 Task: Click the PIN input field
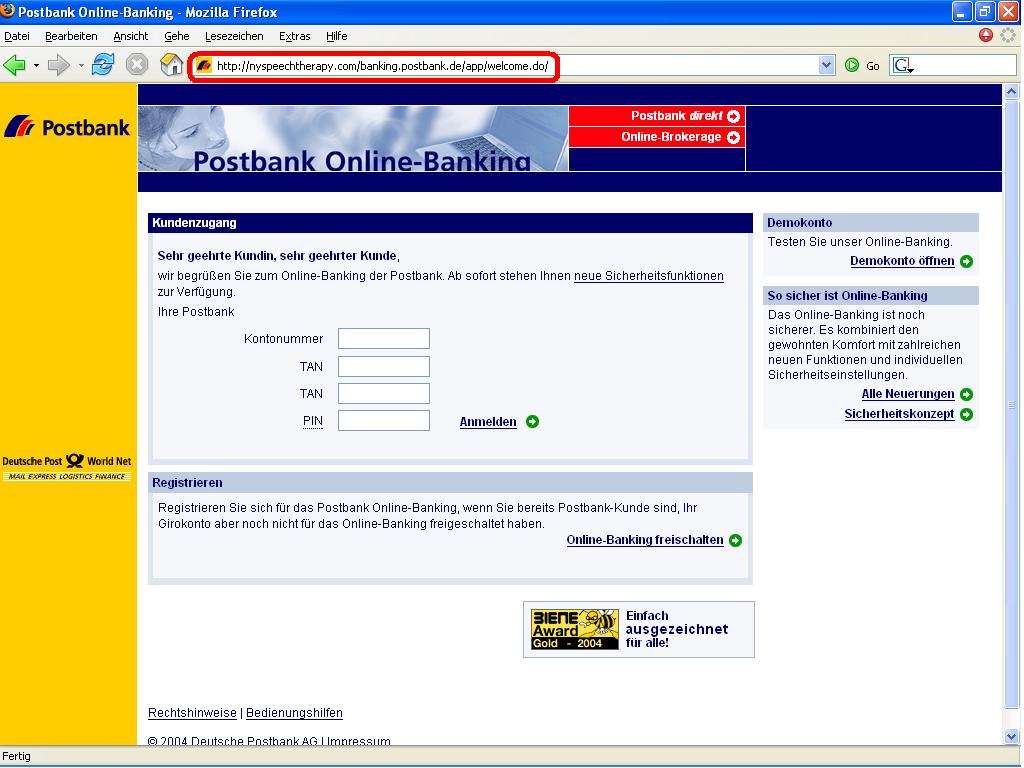pyautogui.click(x=384, y=421)
